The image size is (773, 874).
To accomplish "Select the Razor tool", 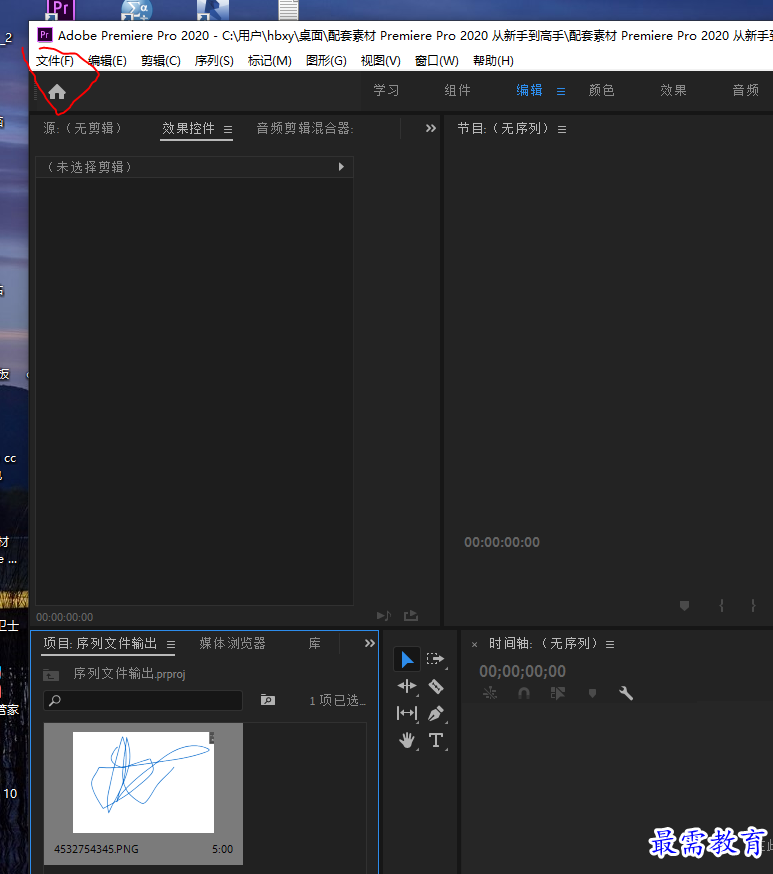I will (436, 686).
